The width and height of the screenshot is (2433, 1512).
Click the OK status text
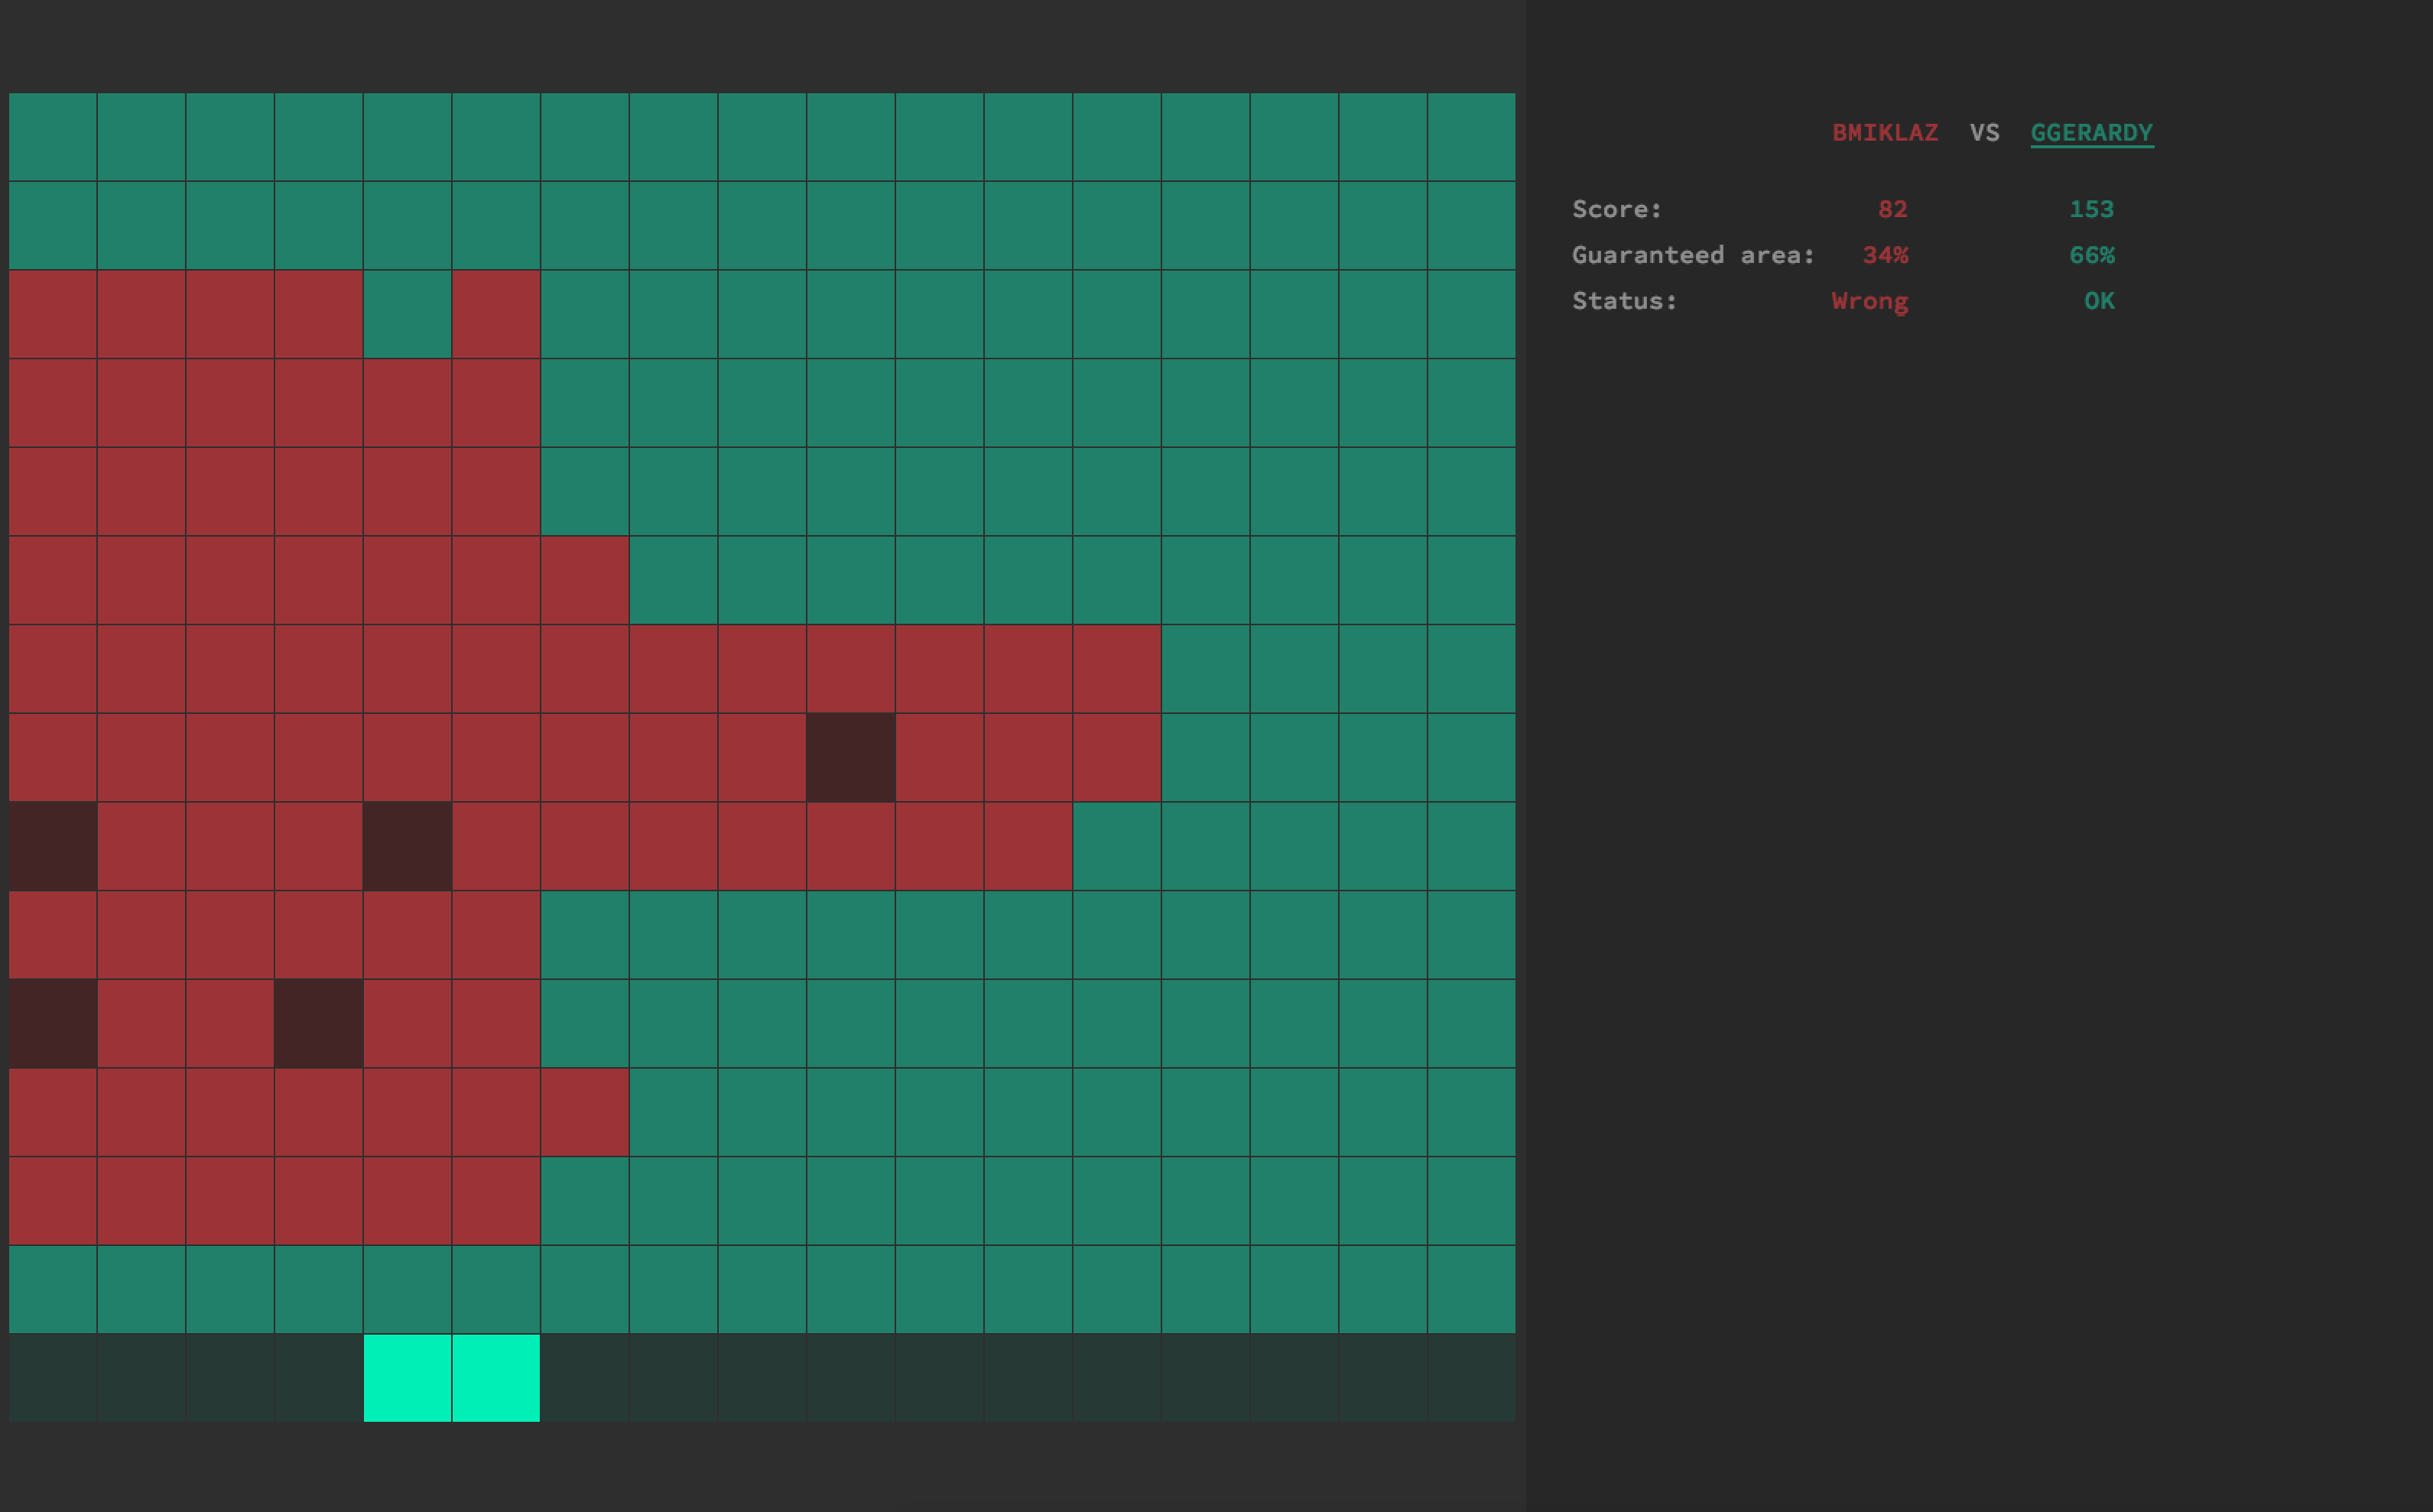tap(2099, 301)
